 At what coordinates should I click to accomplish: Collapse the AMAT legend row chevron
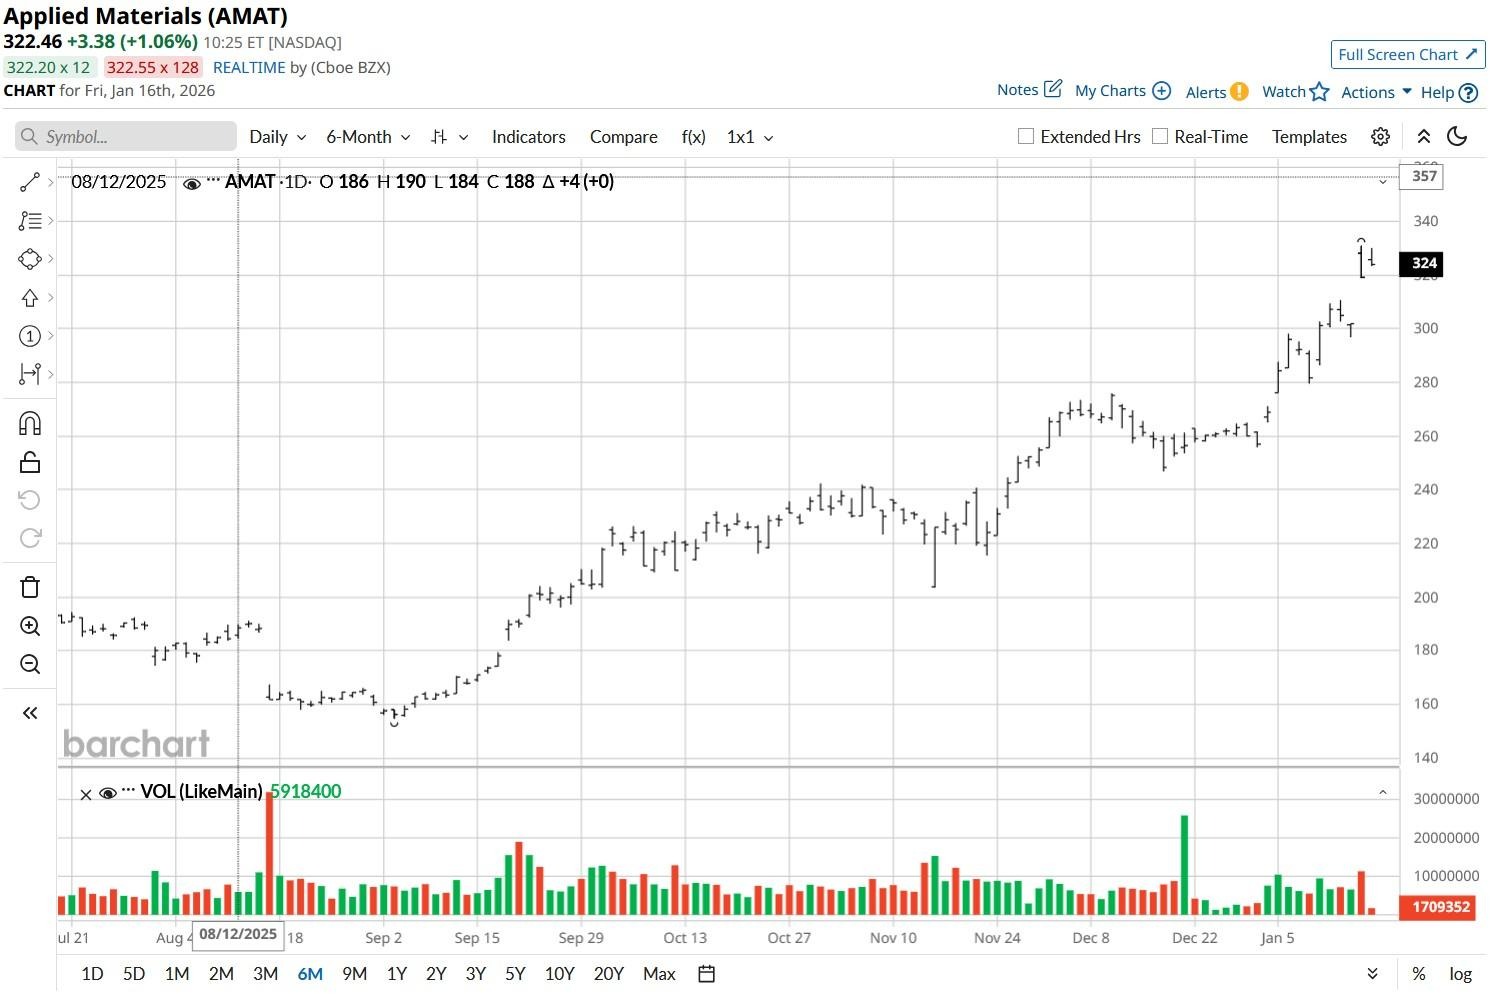click(x=1383, y=182)
